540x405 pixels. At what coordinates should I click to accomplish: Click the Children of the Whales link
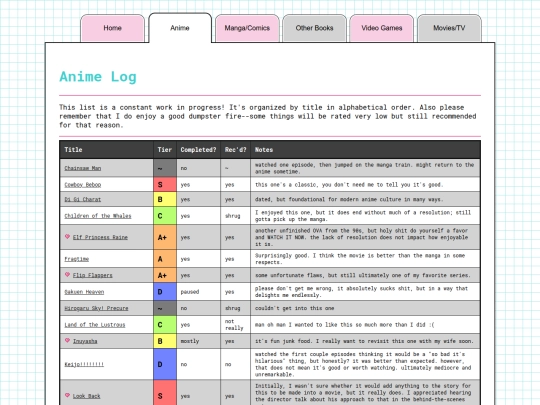[x=98, y=216]
